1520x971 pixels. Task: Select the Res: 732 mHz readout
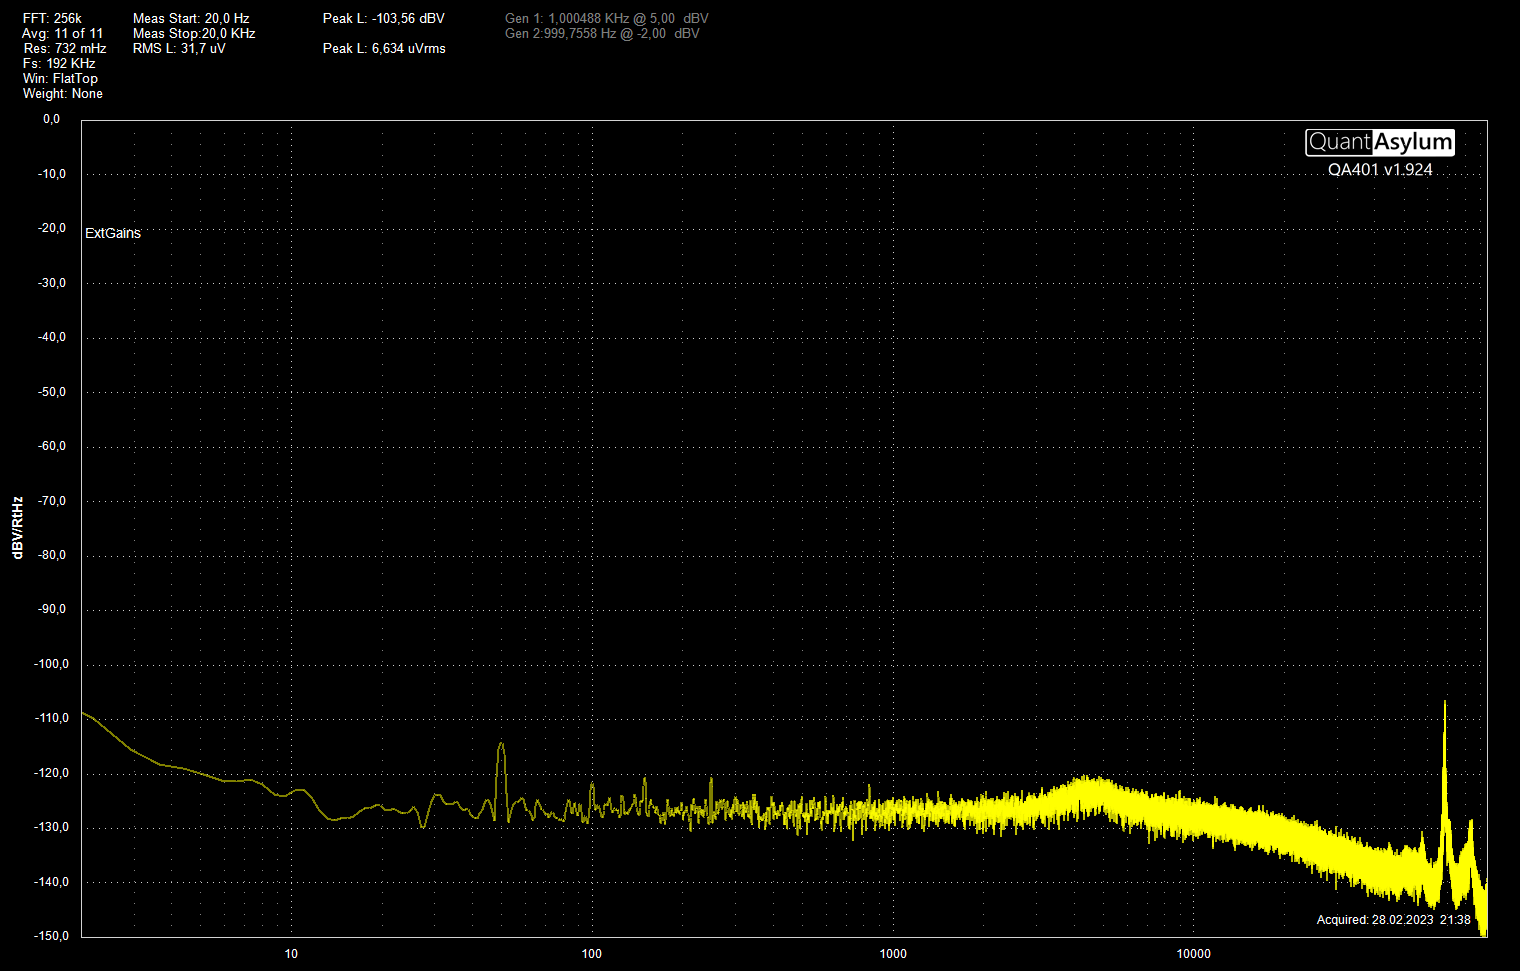(x=64, y=48)
